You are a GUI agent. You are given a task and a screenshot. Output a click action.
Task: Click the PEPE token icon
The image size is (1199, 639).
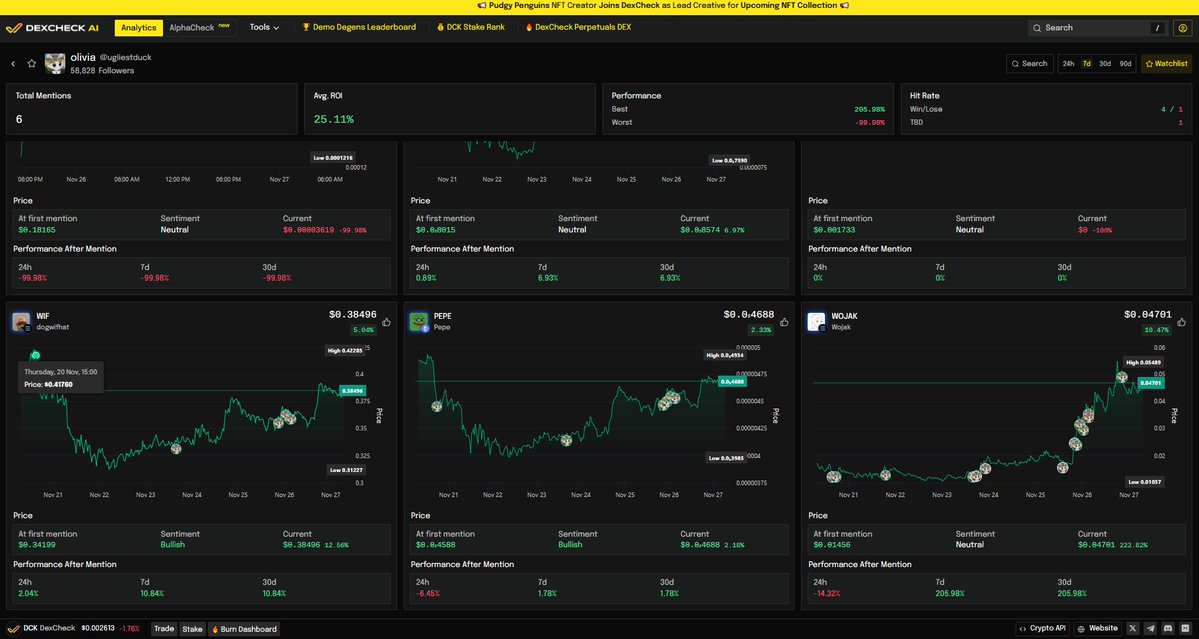click(419, 322)
